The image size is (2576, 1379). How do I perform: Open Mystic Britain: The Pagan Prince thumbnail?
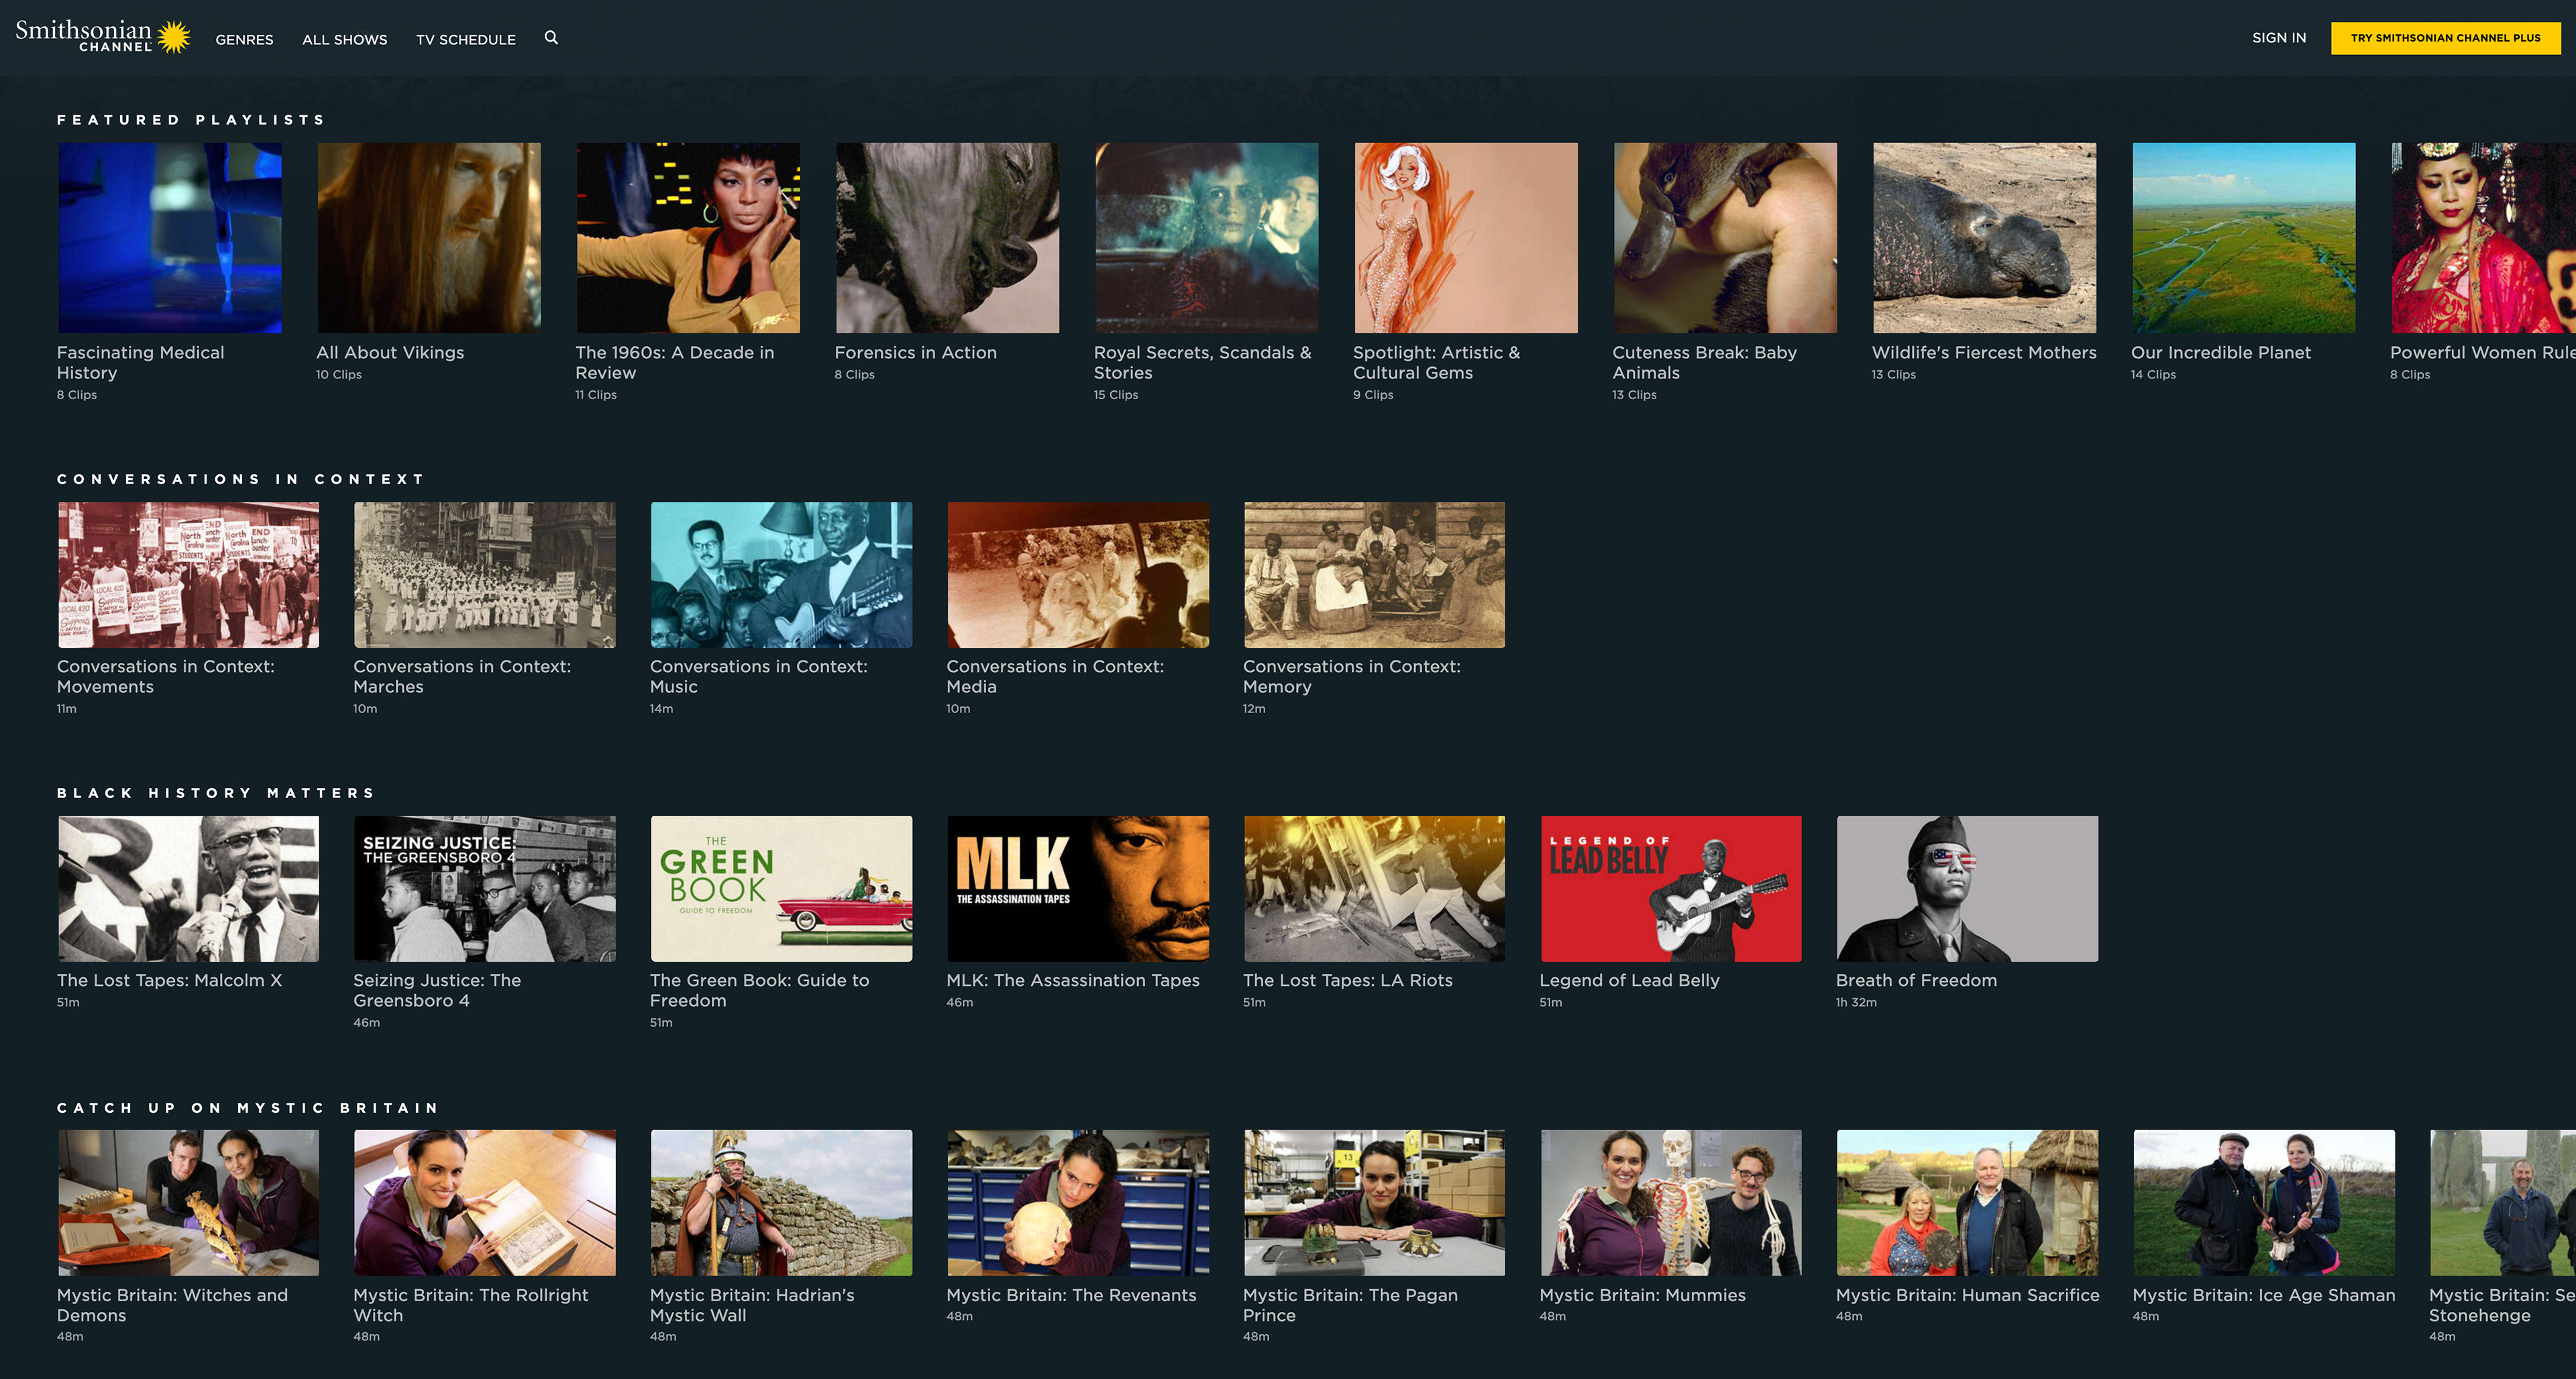1375,1203
